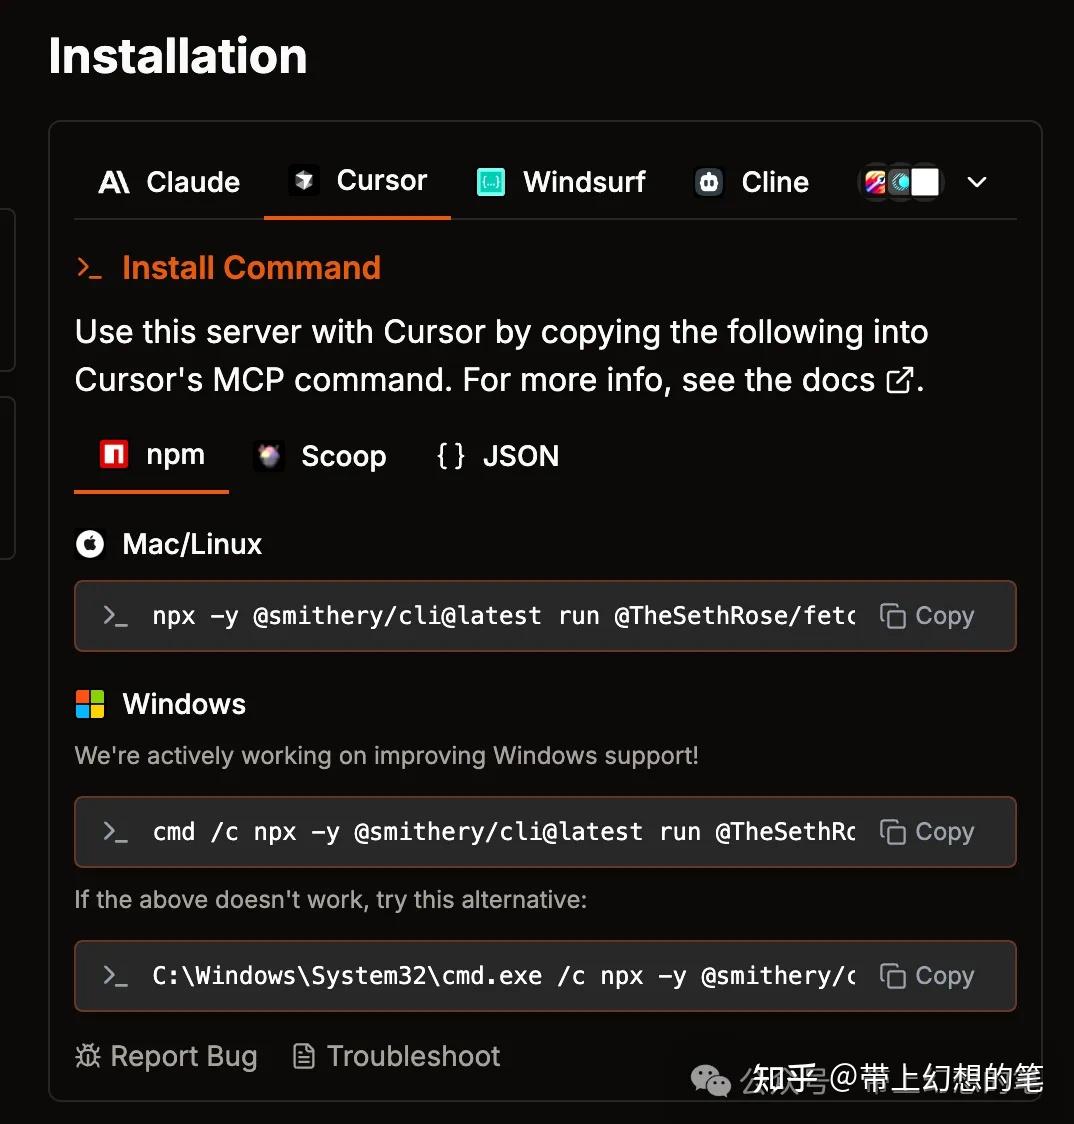
Task: Click the Mac/Linux command text field
Action: click(450, 616)
